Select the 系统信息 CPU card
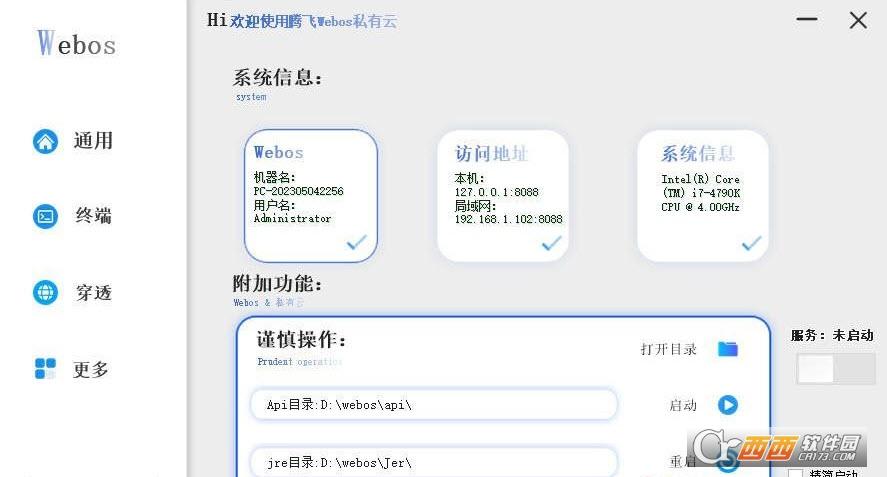Screen dimensions: 887x477 pyautogui.click(x=703, y=196)
